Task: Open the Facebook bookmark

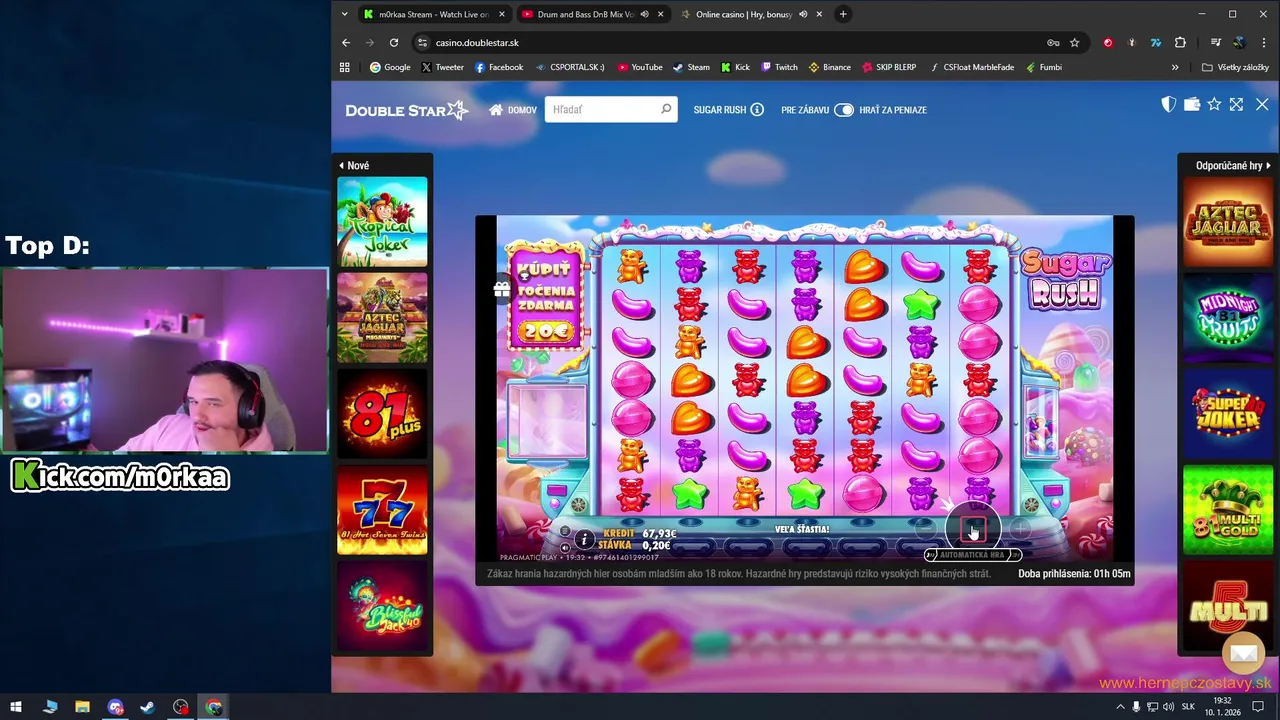Action: (x=499, y=67)
